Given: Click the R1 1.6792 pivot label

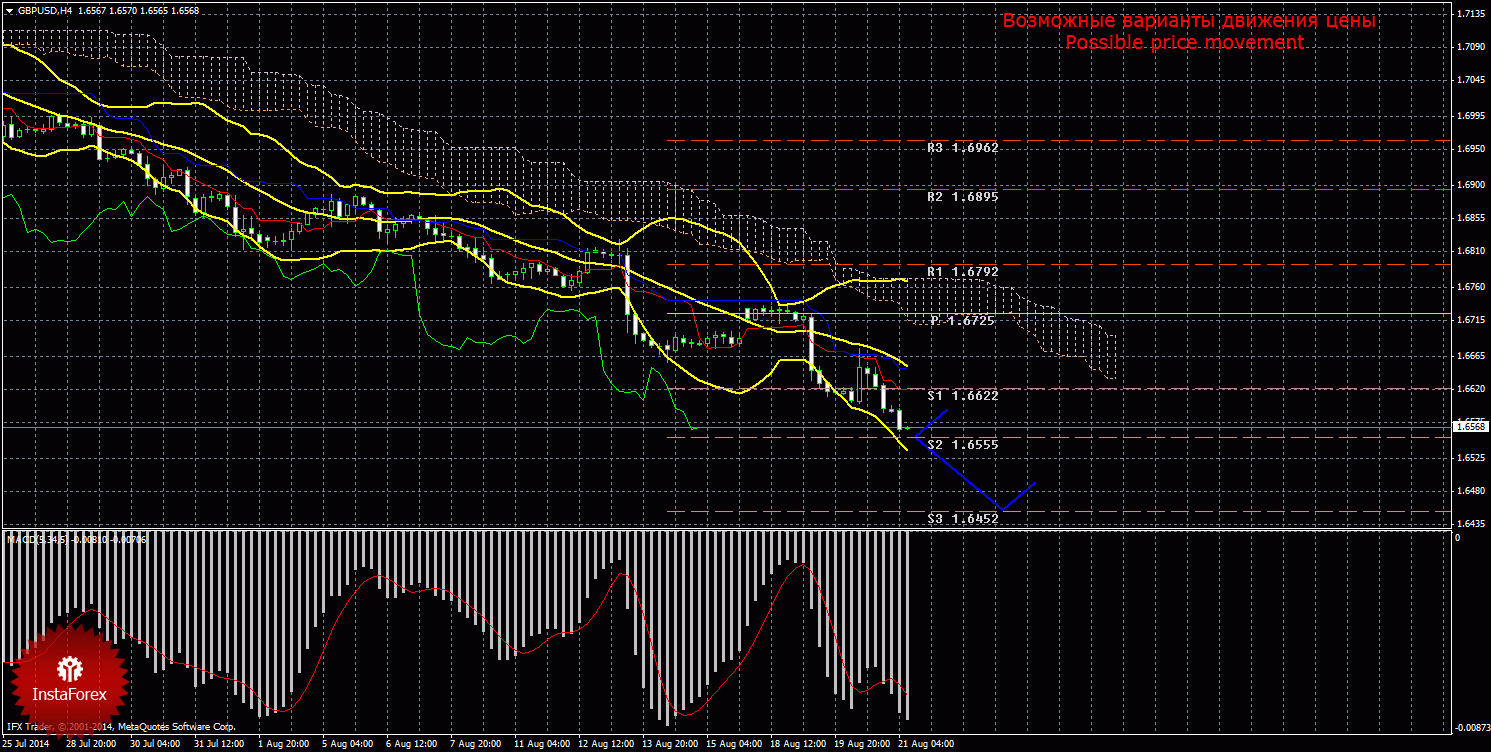Looking at the screenshot, I should tap(962, 271).
